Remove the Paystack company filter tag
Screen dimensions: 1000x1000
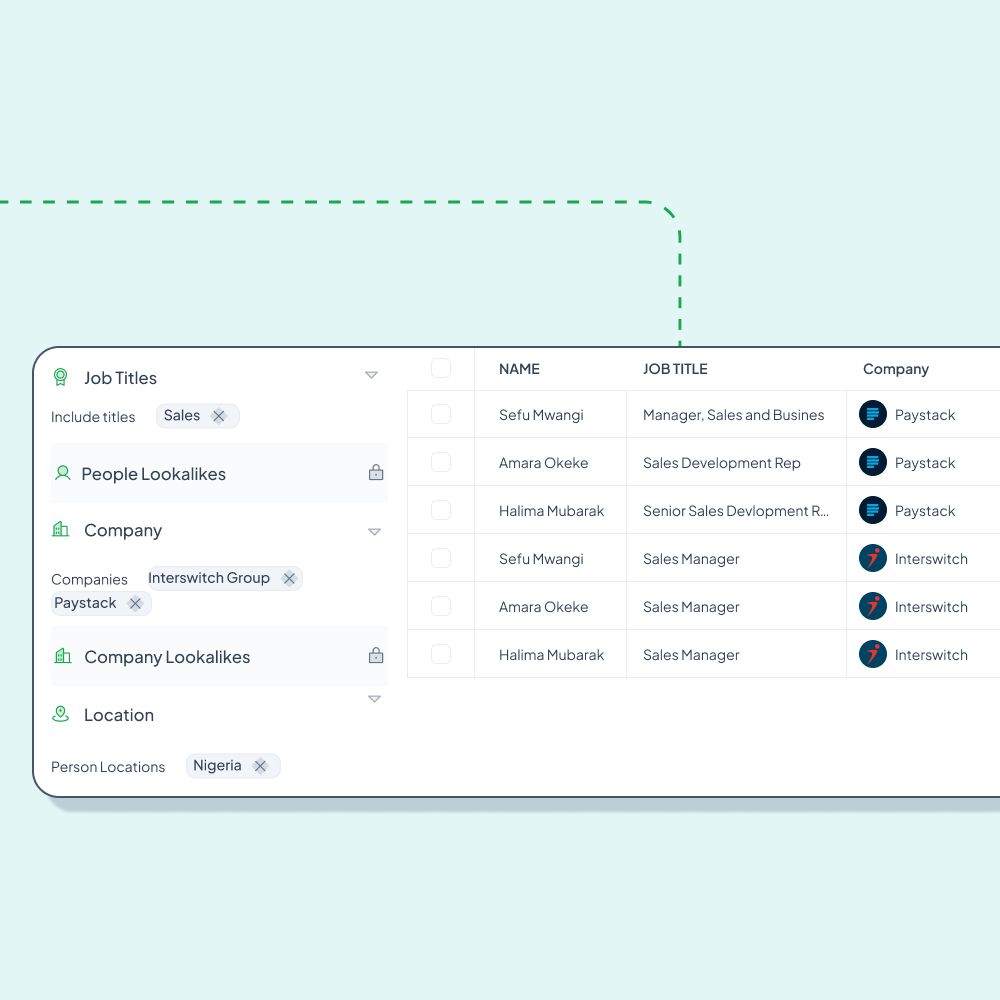click(135, 603)
